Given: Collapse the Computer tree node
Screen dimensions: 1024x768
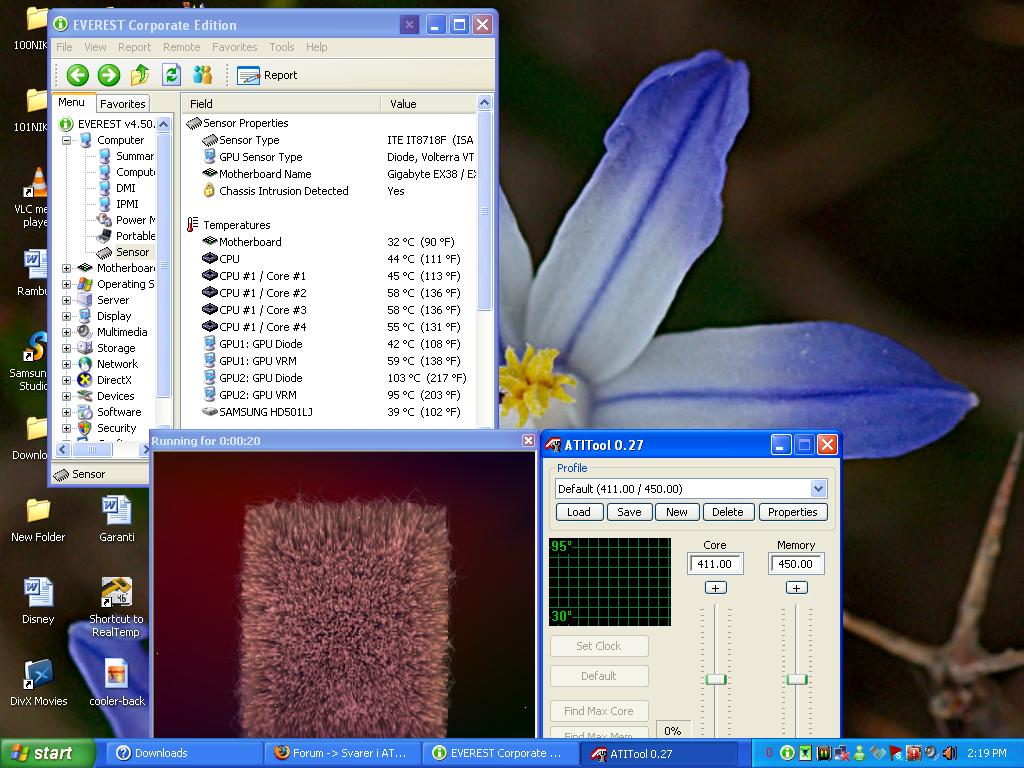Looking at the screenshot, I should [x=67, y=140].
